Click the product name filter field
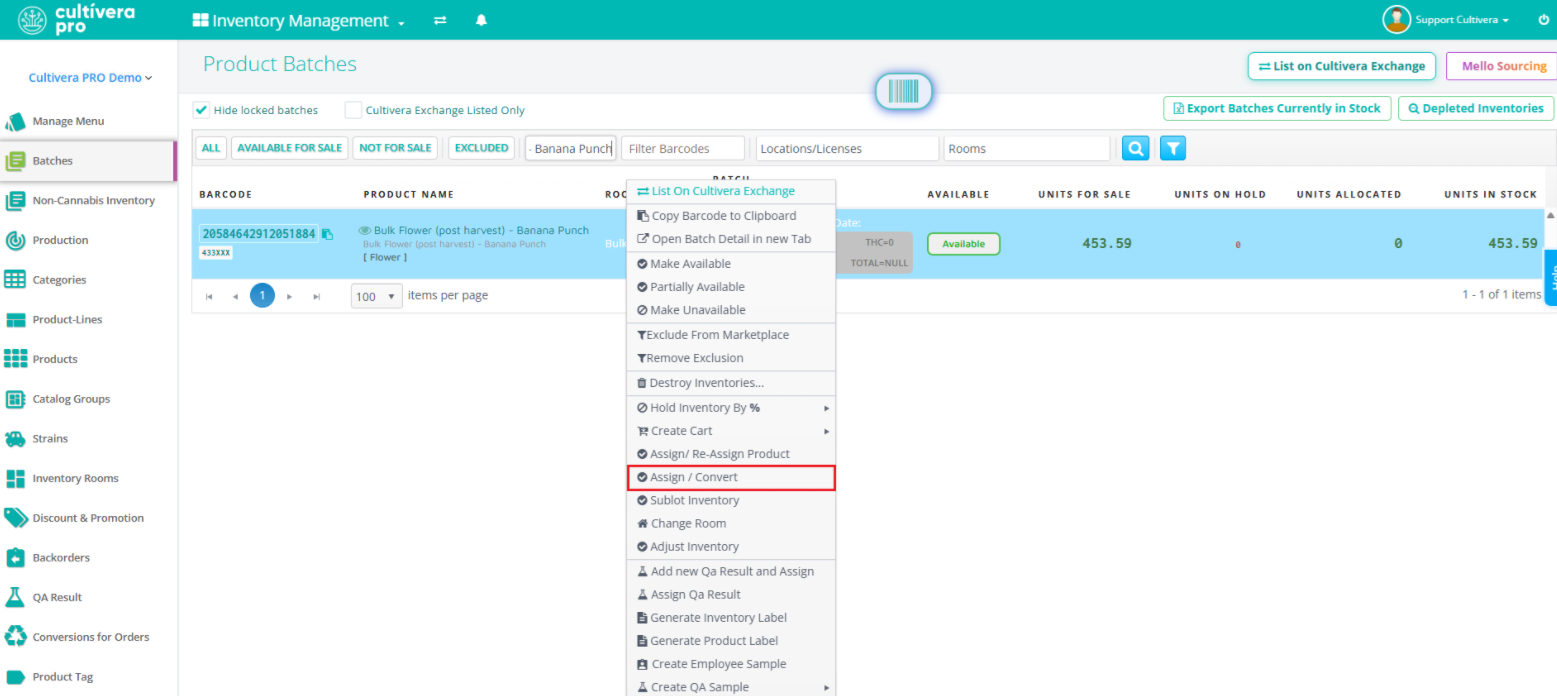 tap(570, 148)
